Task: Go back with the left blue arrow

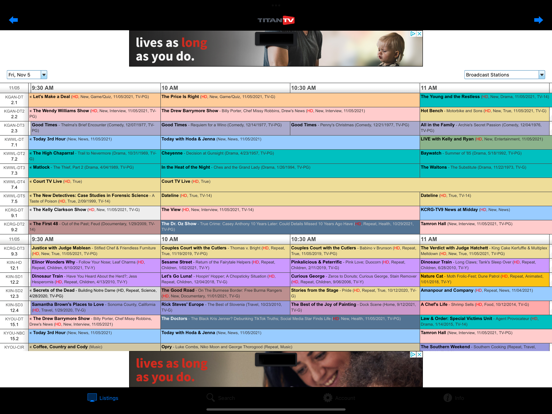Action: point(13,20)
